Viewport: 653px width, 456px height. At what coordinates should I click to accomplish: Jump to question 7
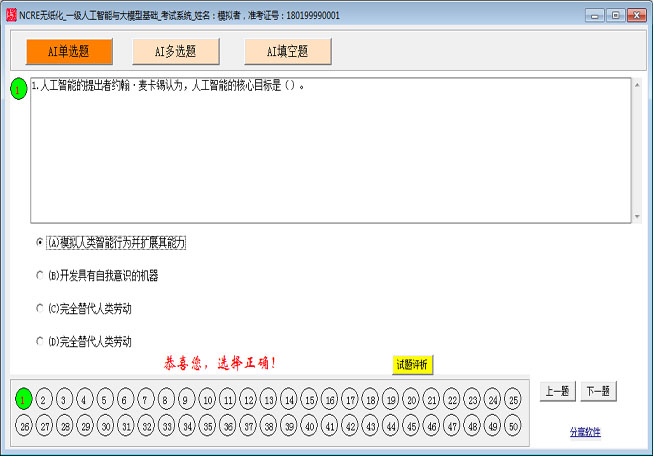pyautogui.click(x=146, y=399)
